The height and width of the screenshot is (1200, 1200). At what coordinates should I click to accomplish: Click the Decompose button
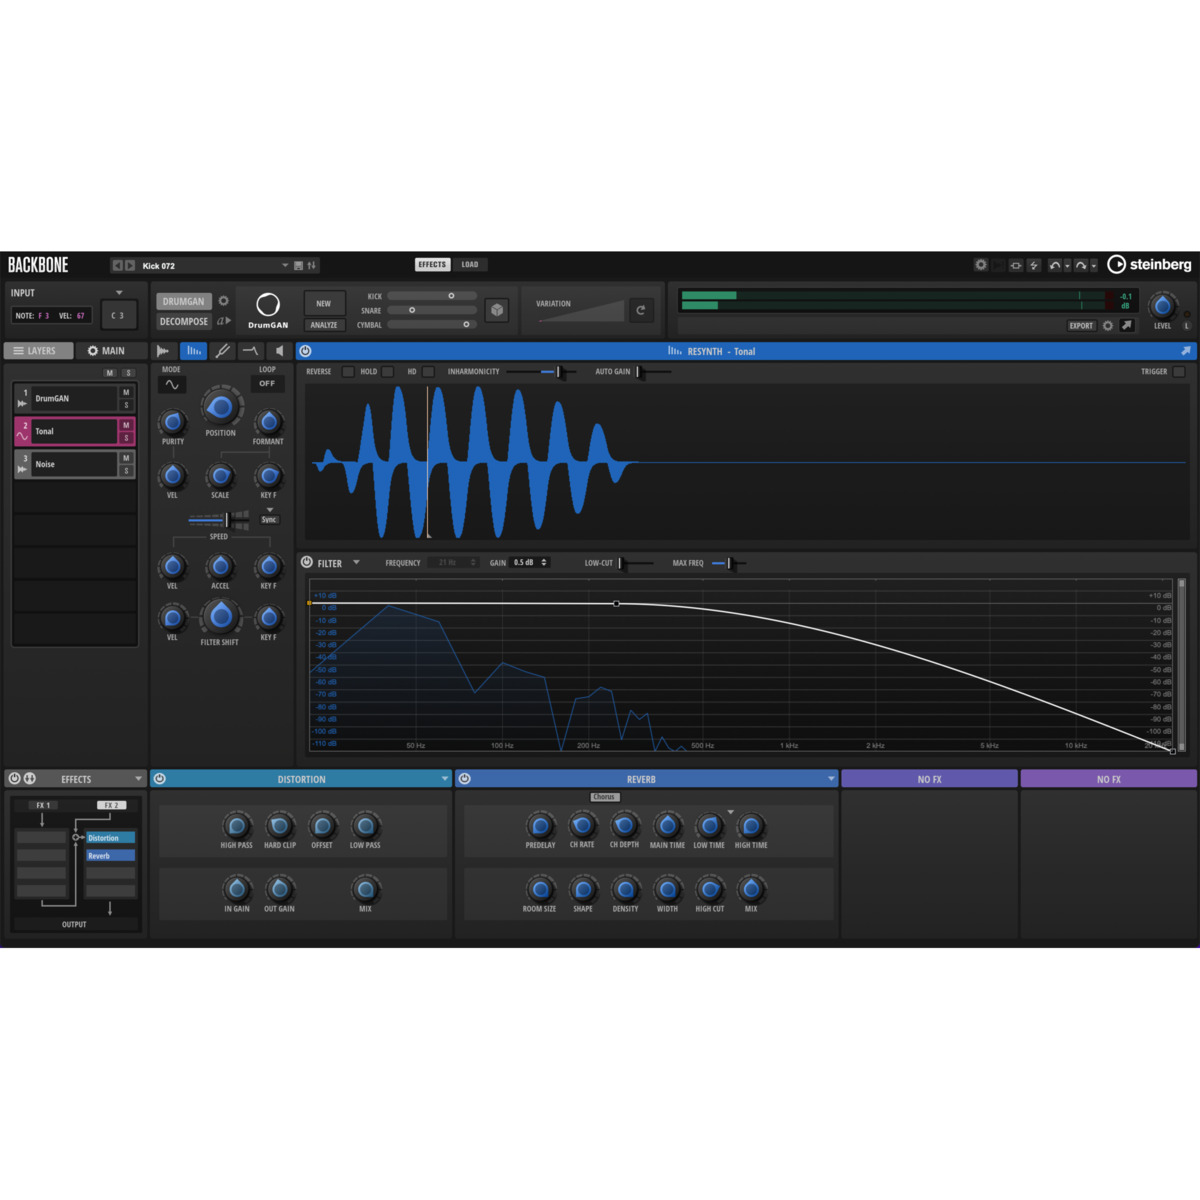tap(184, 321)
